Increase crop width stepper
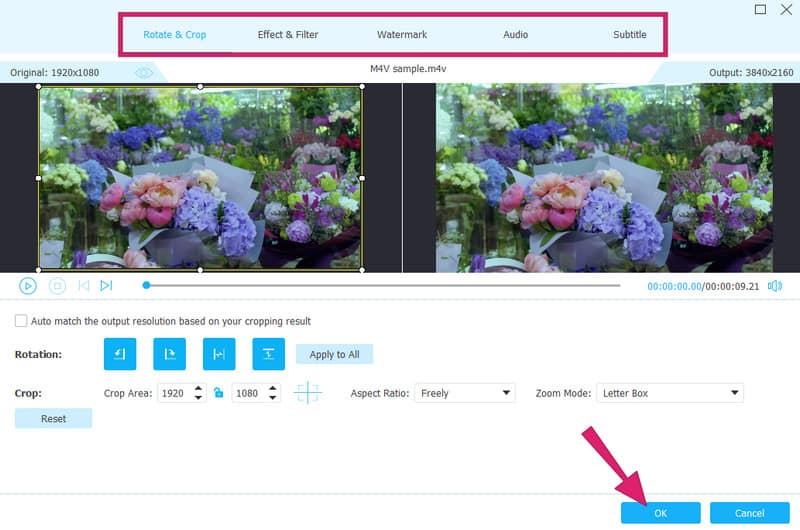800x530 pixels. (198, 389)
